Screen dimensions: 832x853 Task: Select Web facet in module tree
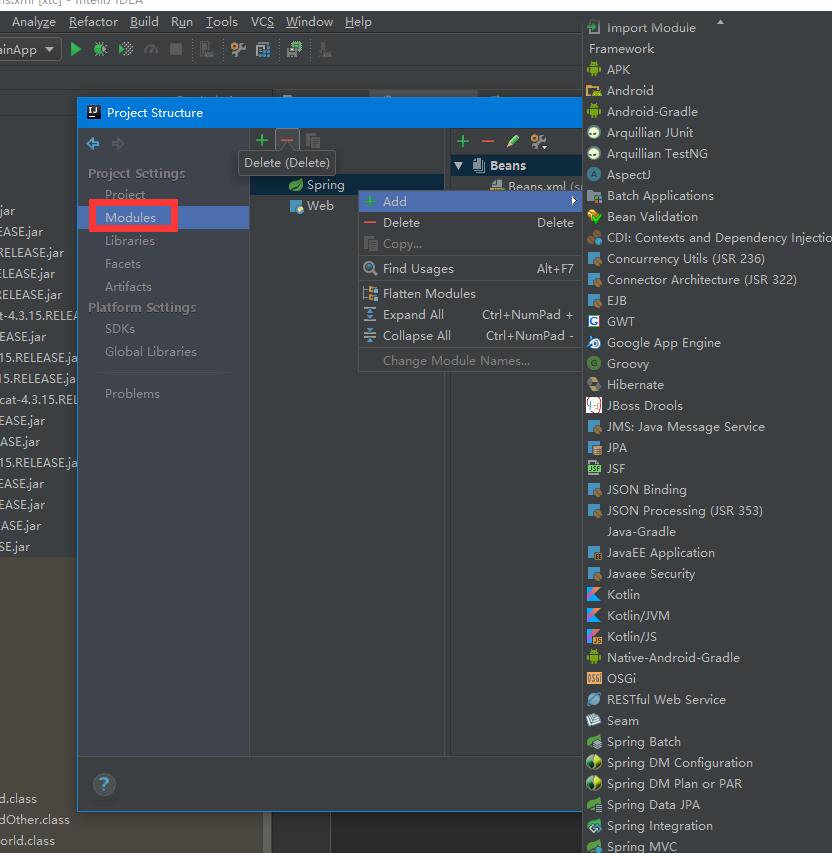point(312,206)
